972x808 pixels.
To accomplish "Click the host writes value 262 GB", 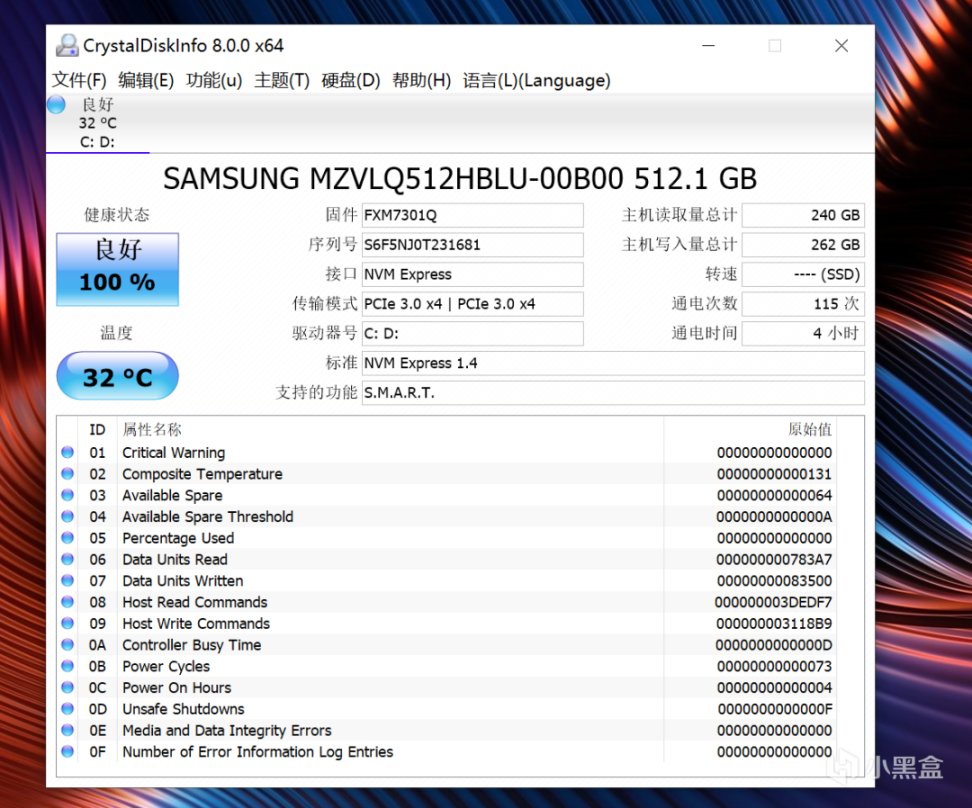I will point(803,244).
